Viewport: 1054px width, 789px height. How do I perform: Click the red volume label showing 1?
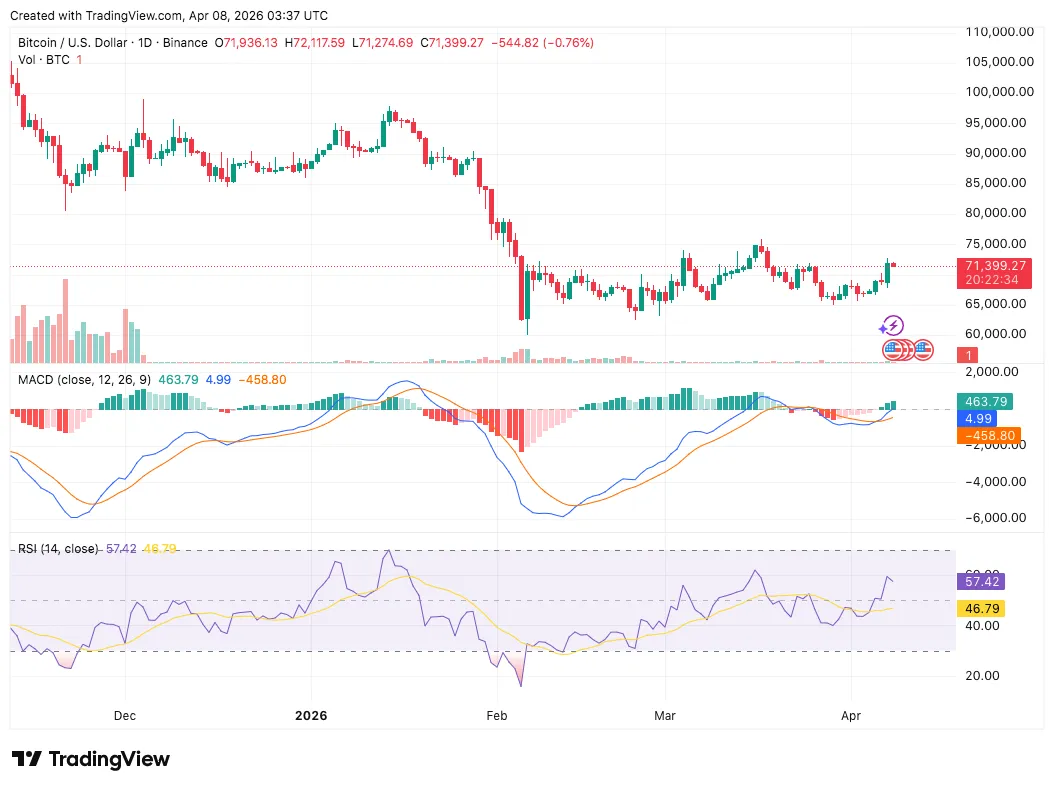point(968,355)
